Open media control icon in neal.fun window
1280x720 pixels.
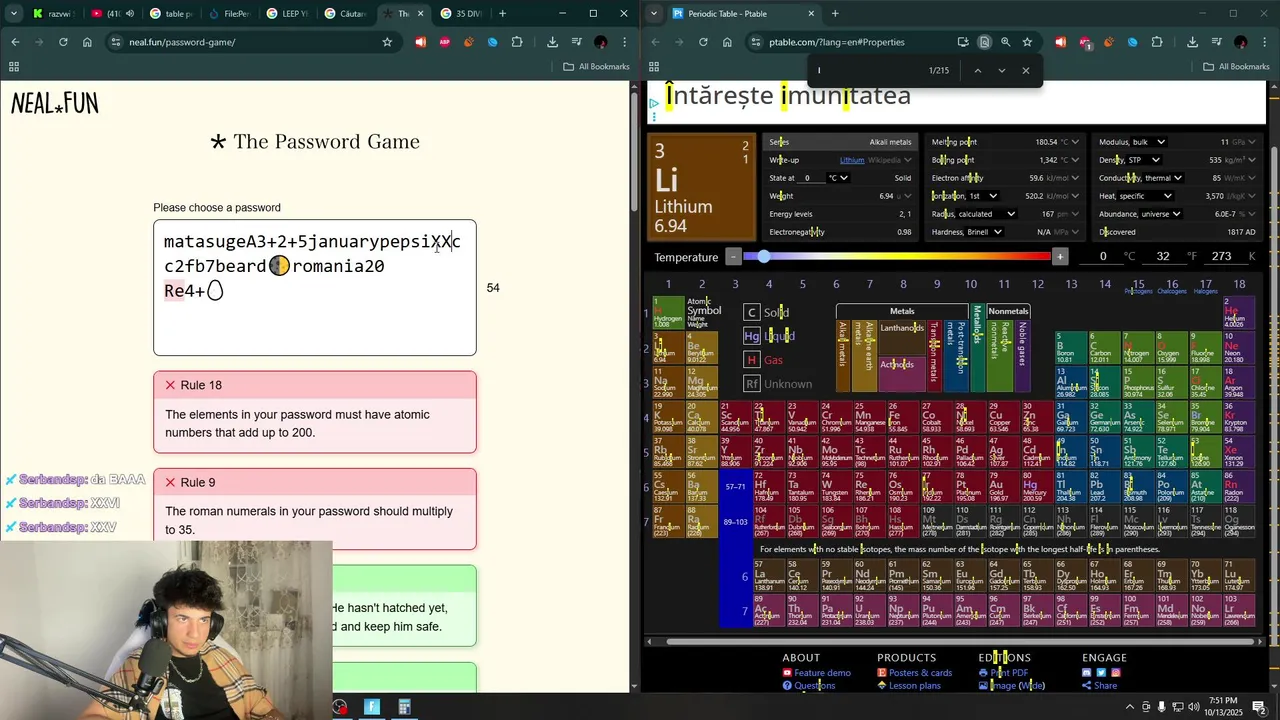(x=577, y=42)
